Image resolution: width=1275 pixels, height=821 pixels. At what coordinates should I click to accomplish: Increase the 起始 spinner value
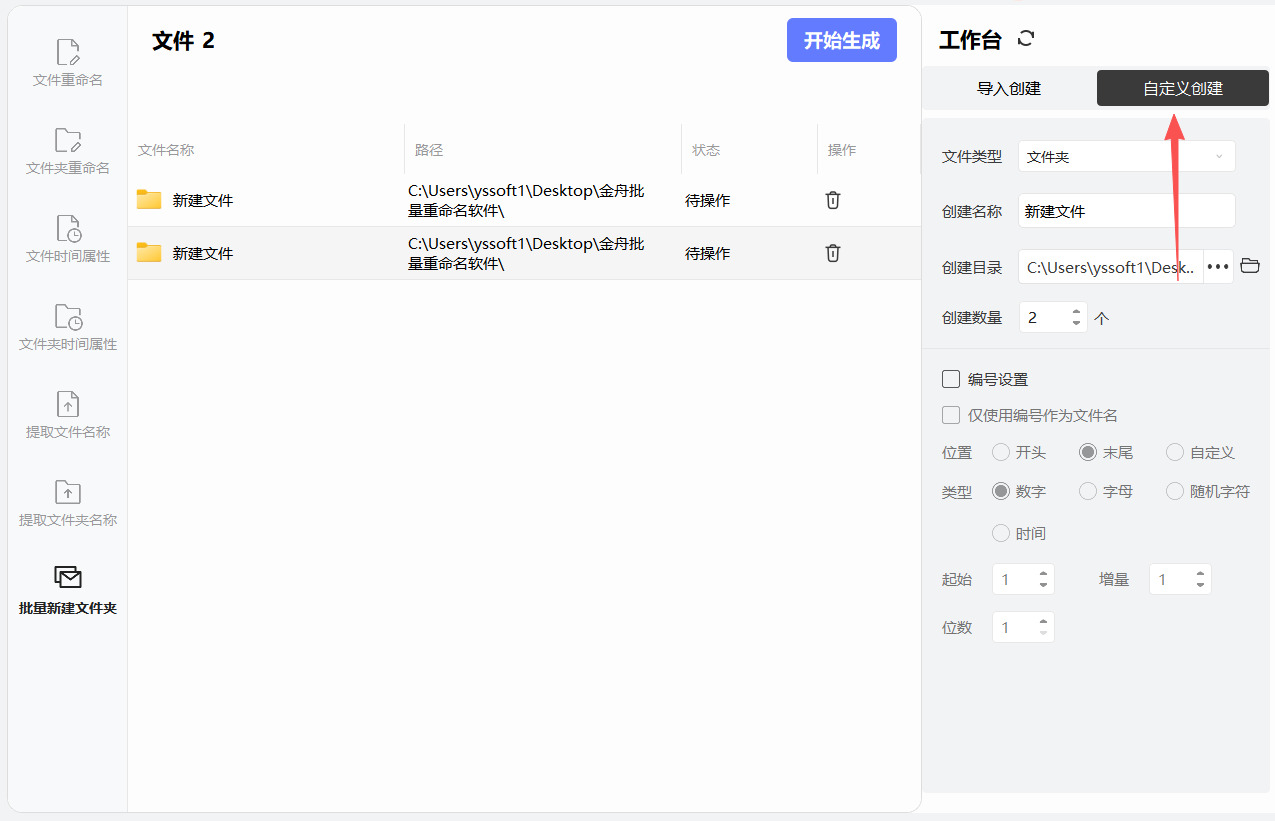click(1043, 573)
